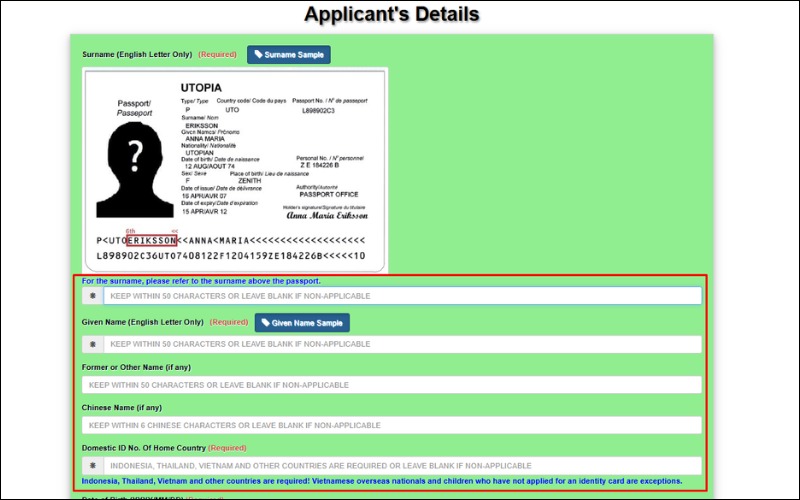Click the UTOPIA heading on the passport
800x500 pixels.
coord(201,87)
